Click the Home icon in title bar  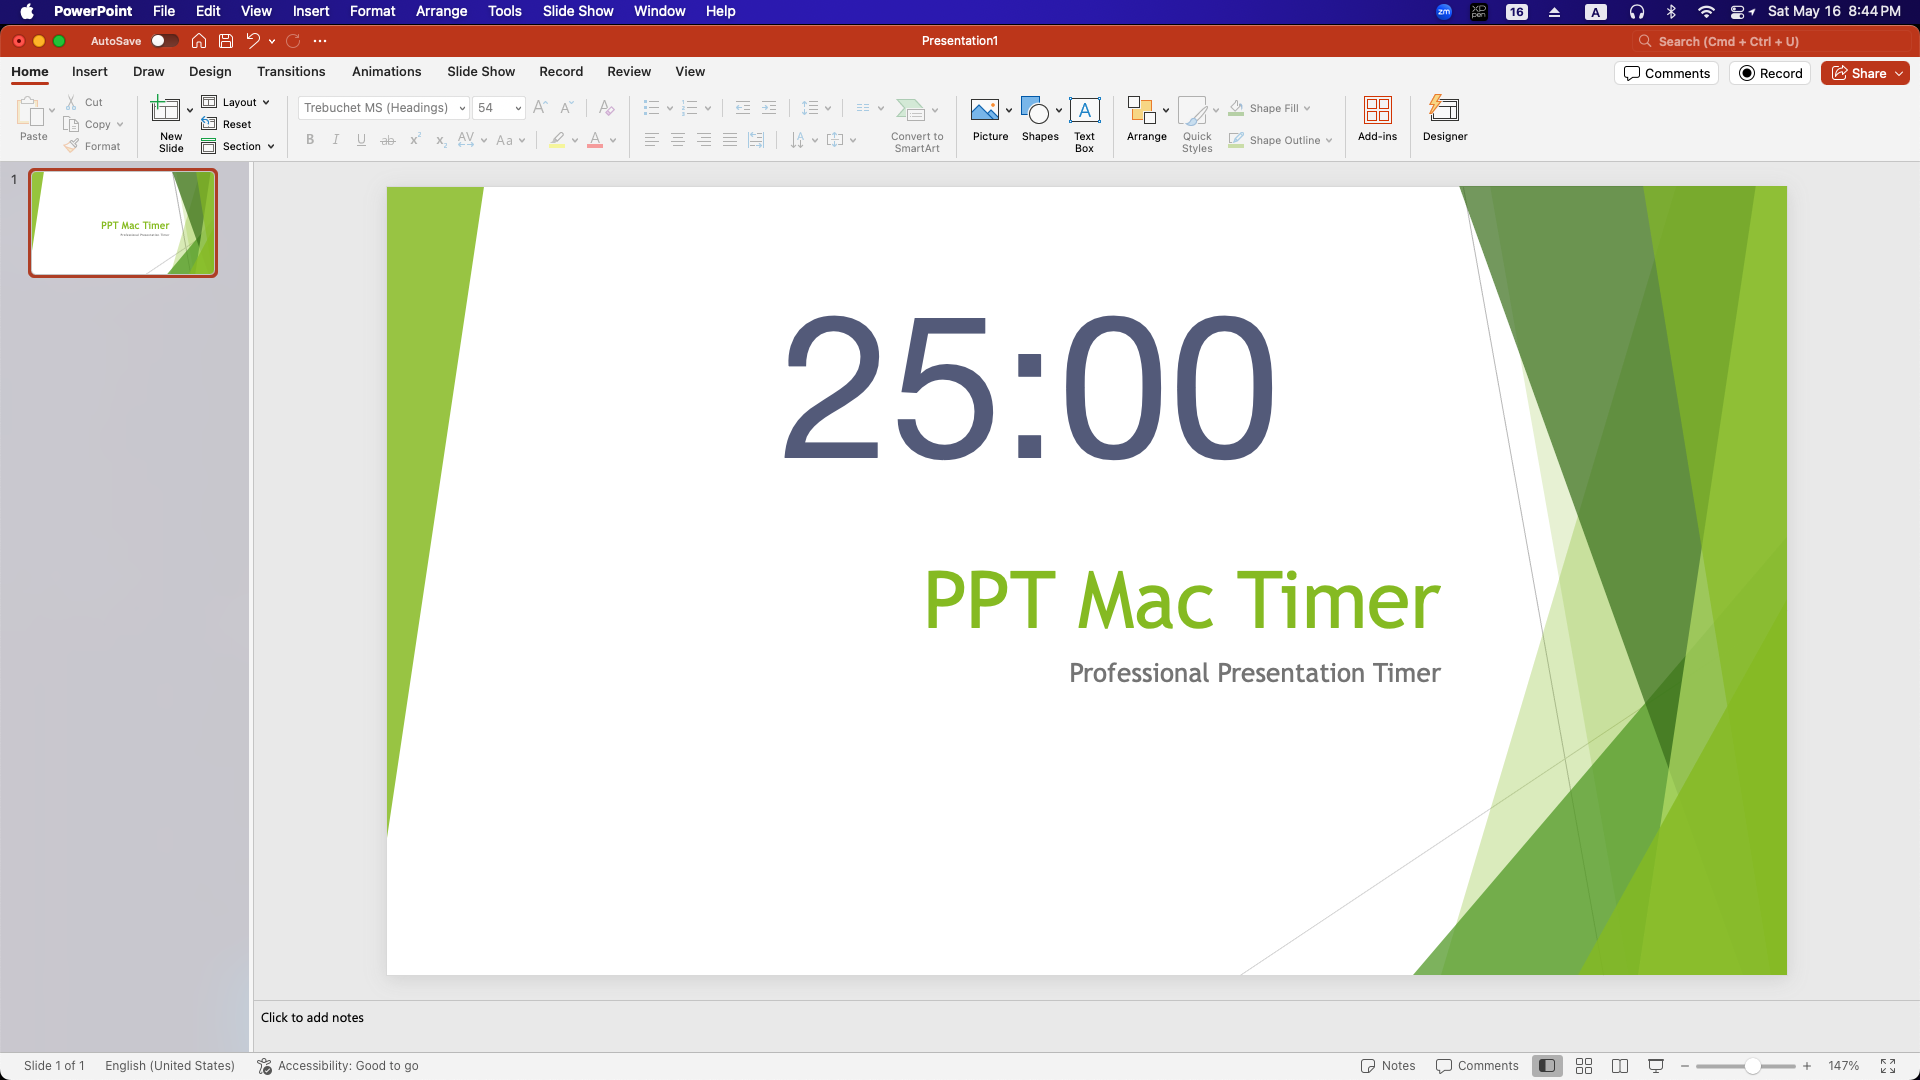tap(199, 41)
